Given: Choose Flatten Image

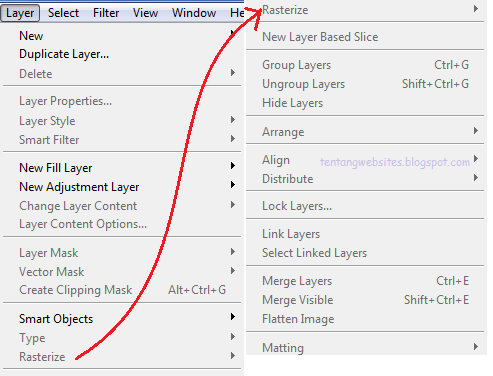Looking at the screenshot, I should (x=365, y=319).
